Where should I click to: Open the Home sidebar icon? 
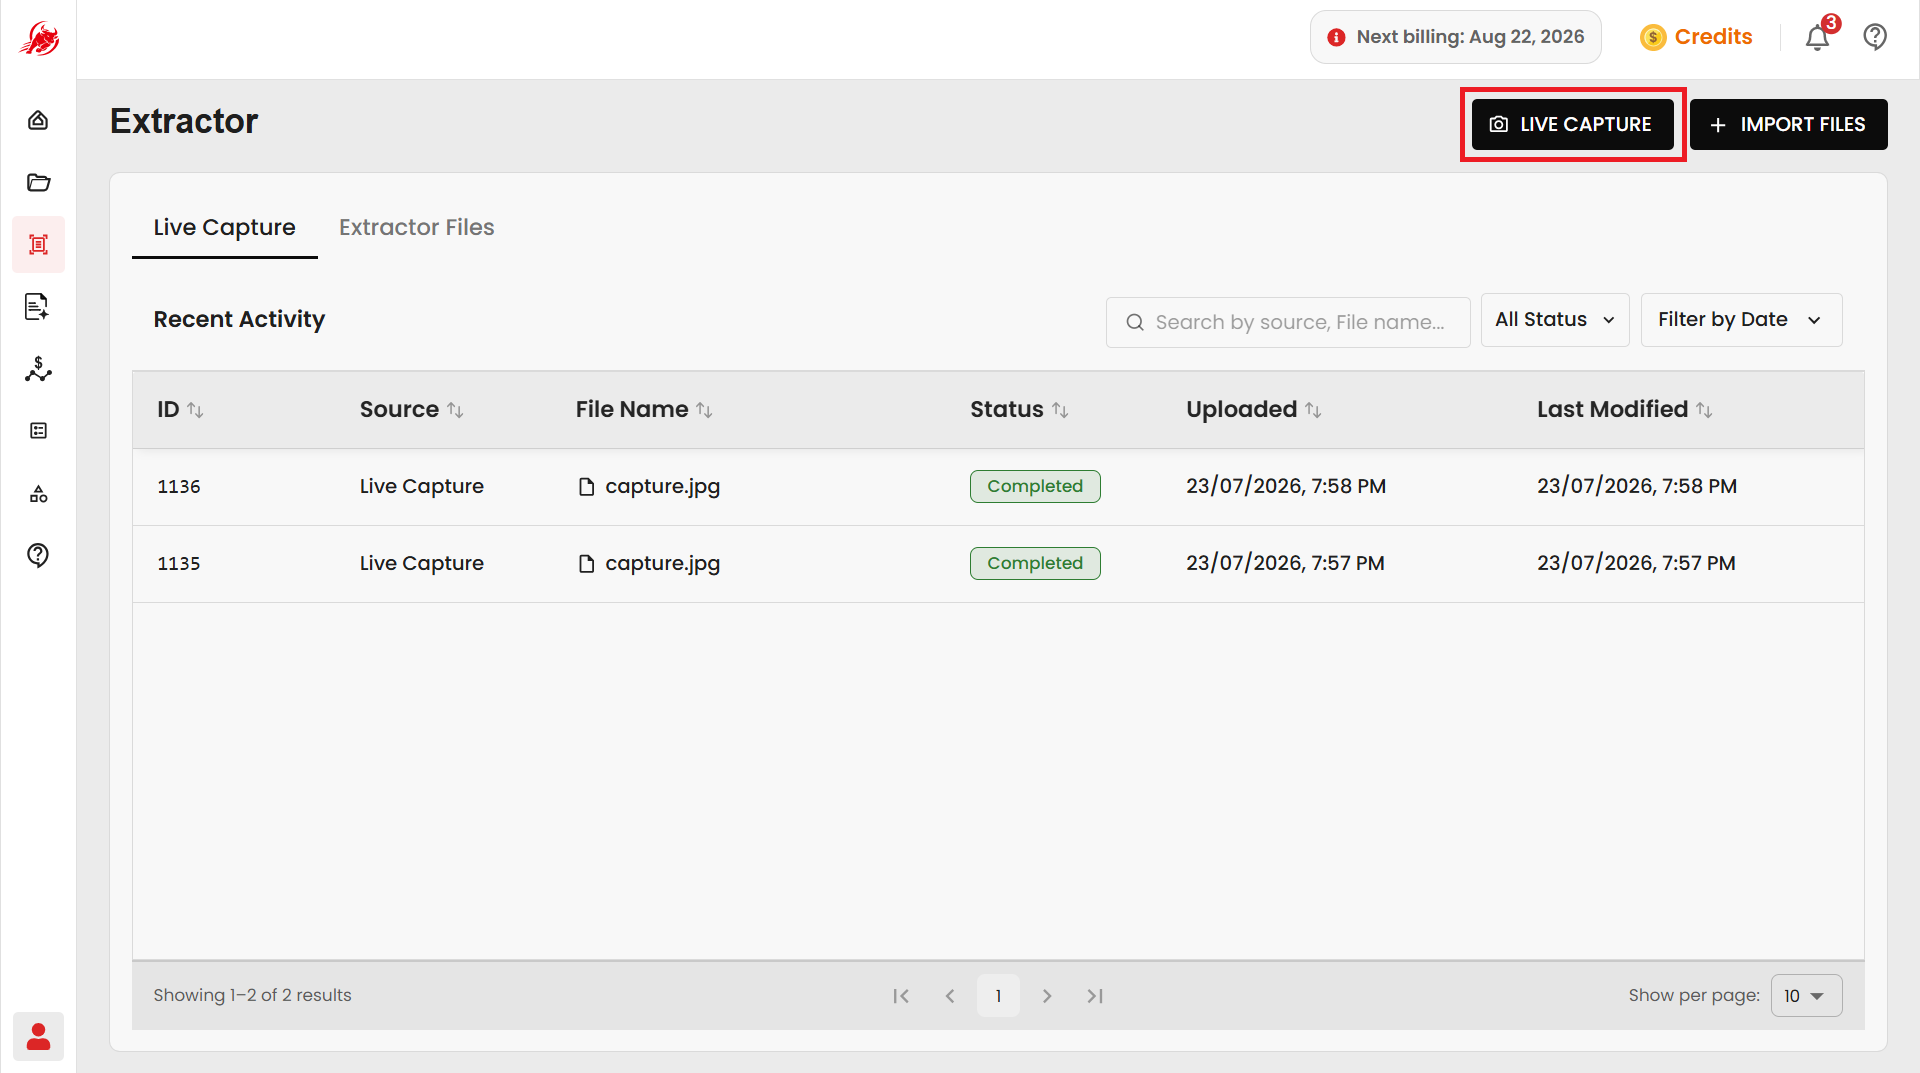pyautogui.click(x=38, y=120)
